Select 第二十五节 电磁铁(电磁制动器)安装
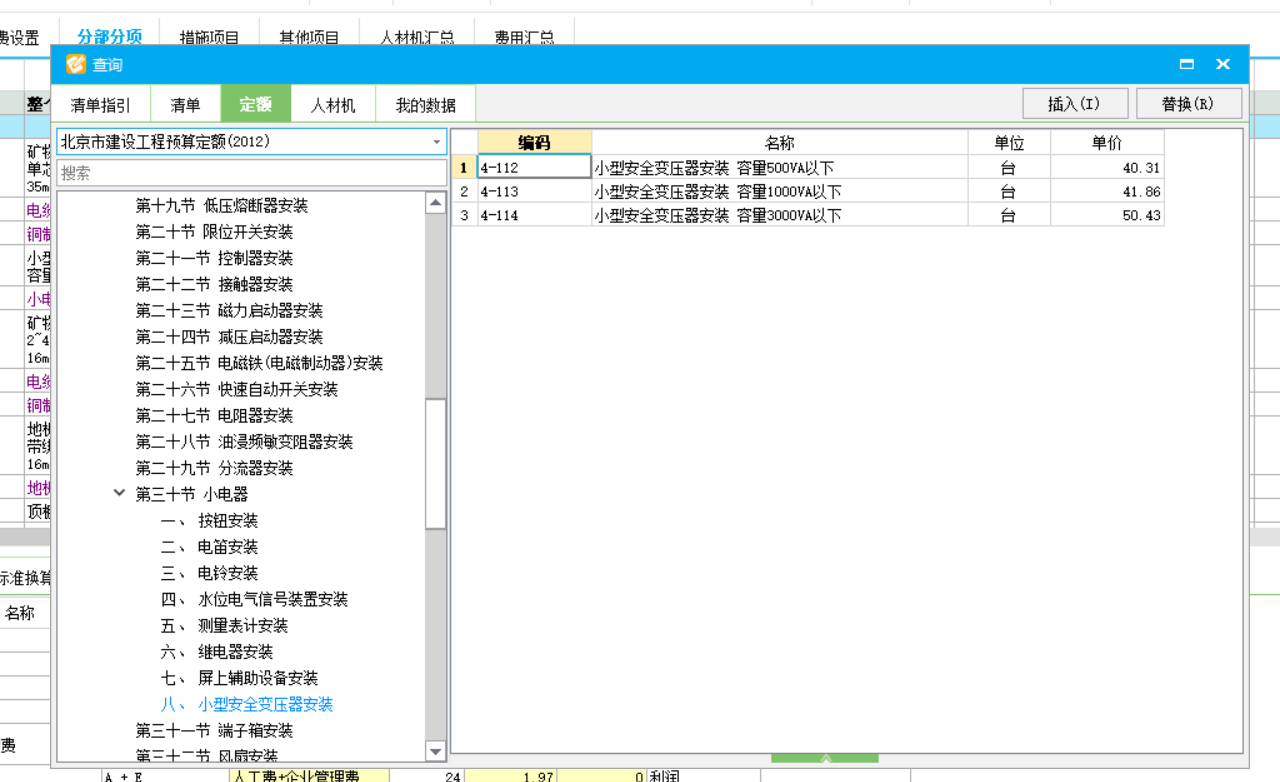The width and height of the screenshot is (1280, 782). (x=260, y=363)
